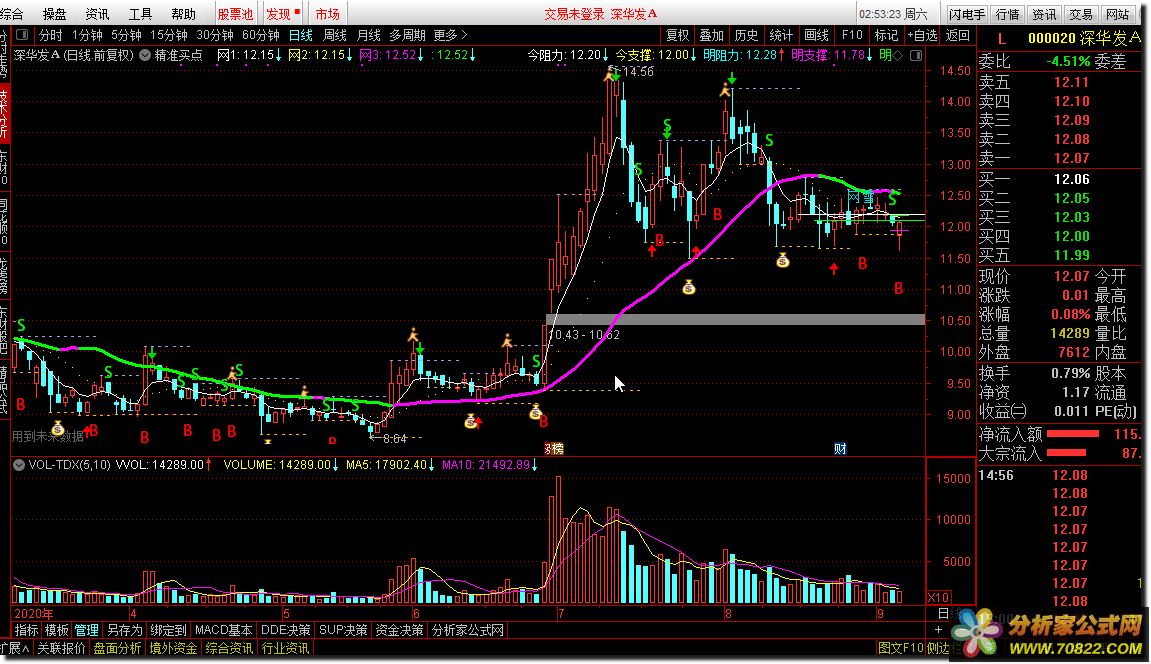The image size is (1151, 664).
Task: Select the 周线 period
Action: click(x=335, y=34)
